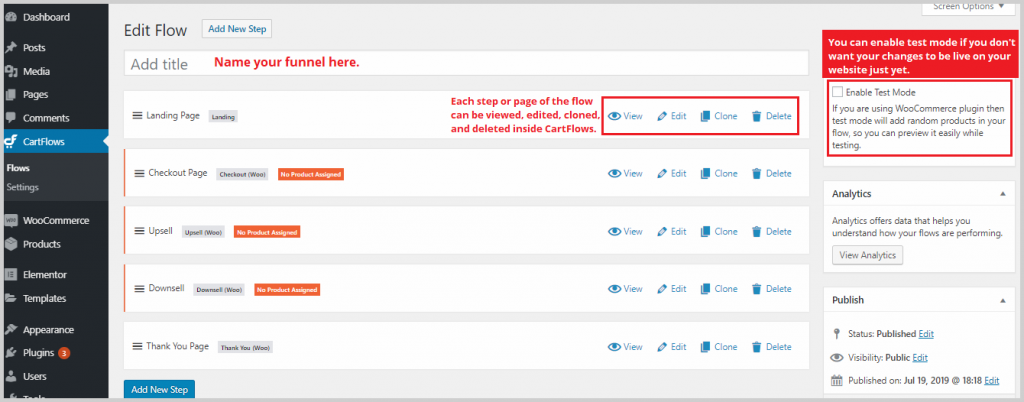Click the drag handle of Upsell step
This screenshot has width=1024, height=402.
139,231
